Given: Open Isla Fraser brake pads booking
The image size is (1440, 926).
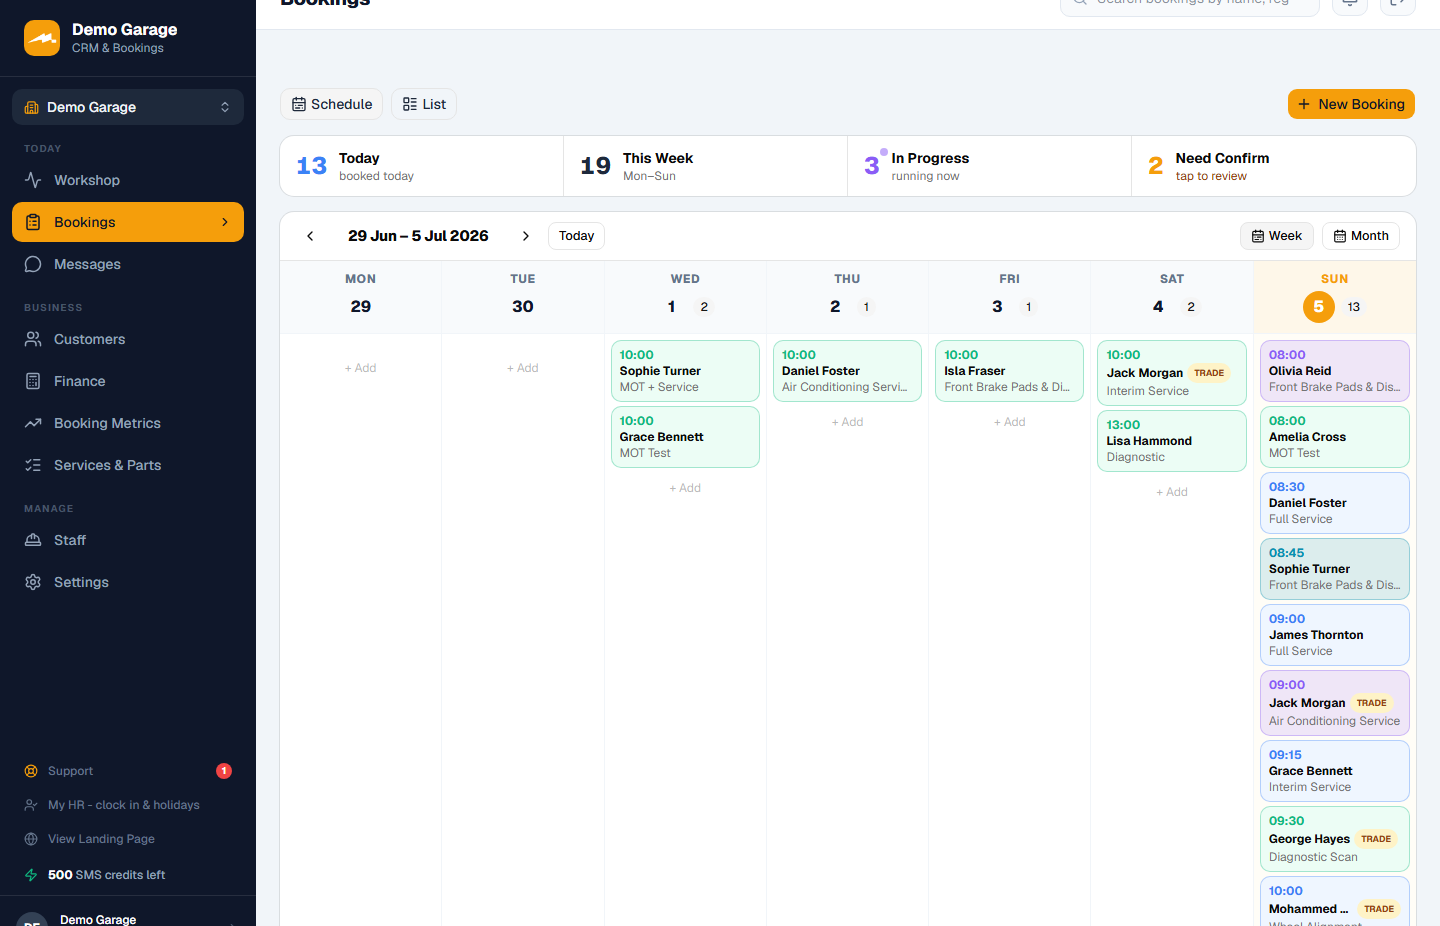Looking at the screenshot, I should [1009, 371].
